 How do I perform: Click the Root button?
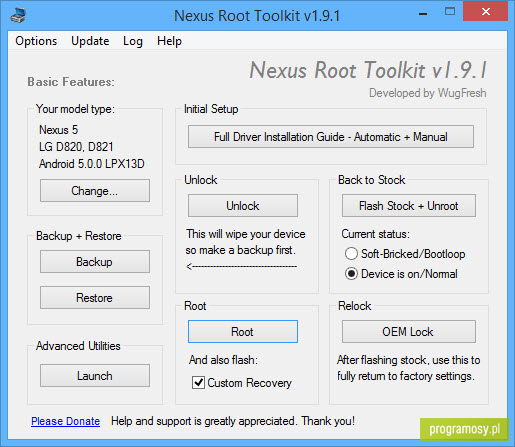243,332
